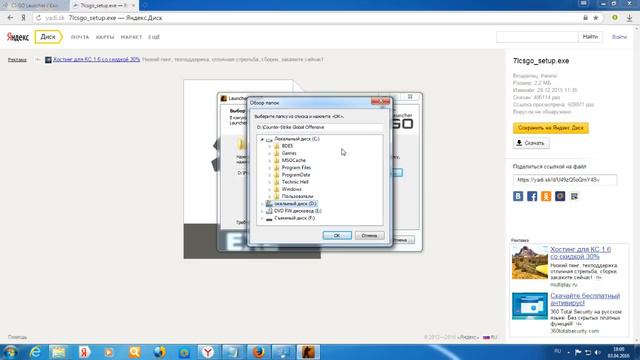Image resolution: width=640 pixels, height=360 pixels.
Task: Click the 360 Total Security ad thumbnail
Action: pyautogui.click(x=530, y=306)
